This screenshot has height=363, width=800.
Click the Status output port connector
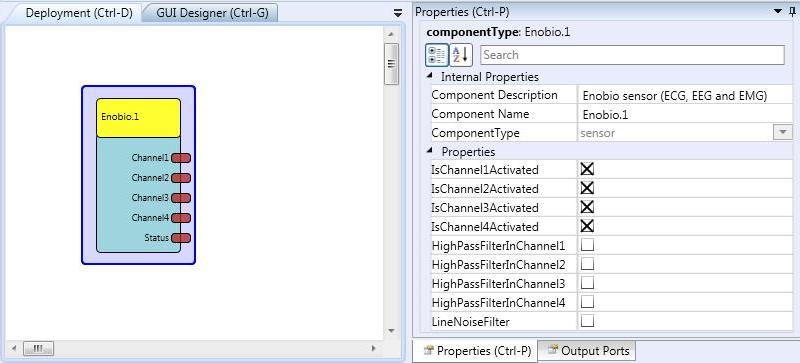tap(181, 238)
